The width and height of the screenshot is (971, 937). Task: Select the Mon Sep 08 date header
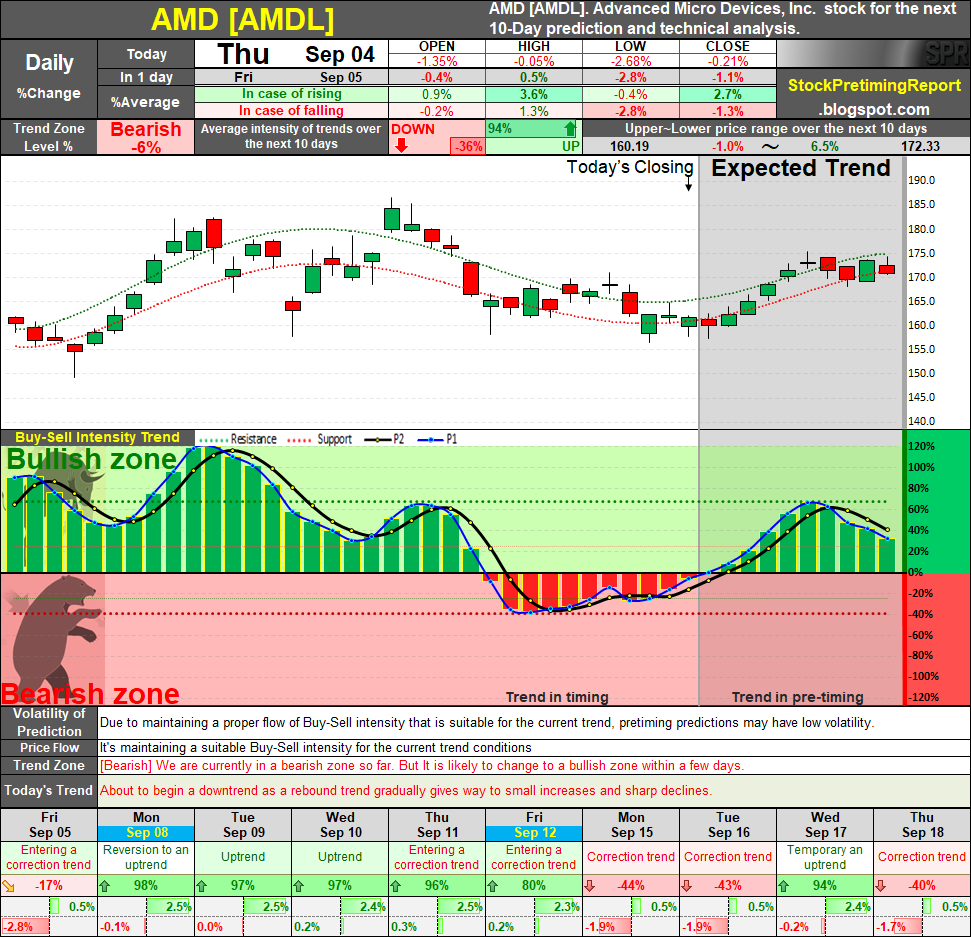pos(146,826)
